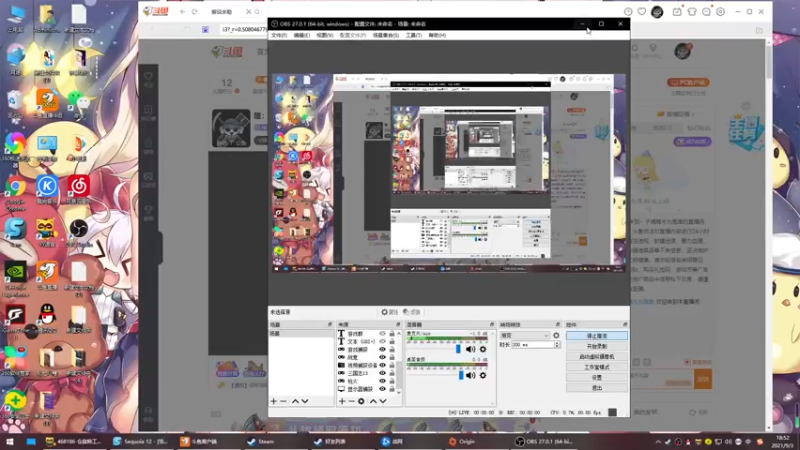
Task: Open the Chrome shortcut on the desktop
Action: click(15, 192)
